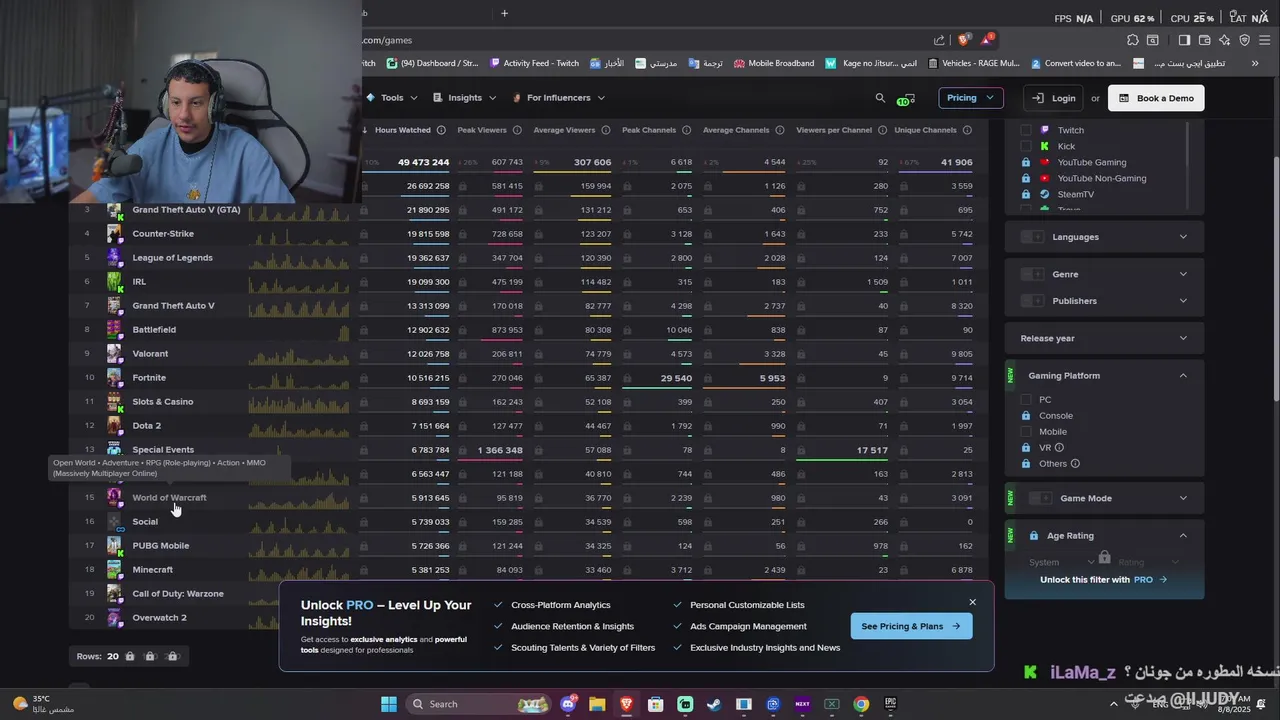The width and height of the screenshot is (1280, 720).
Task: Toggle the Languages include/exclude switch
Action: click(x=1033, y=237)
